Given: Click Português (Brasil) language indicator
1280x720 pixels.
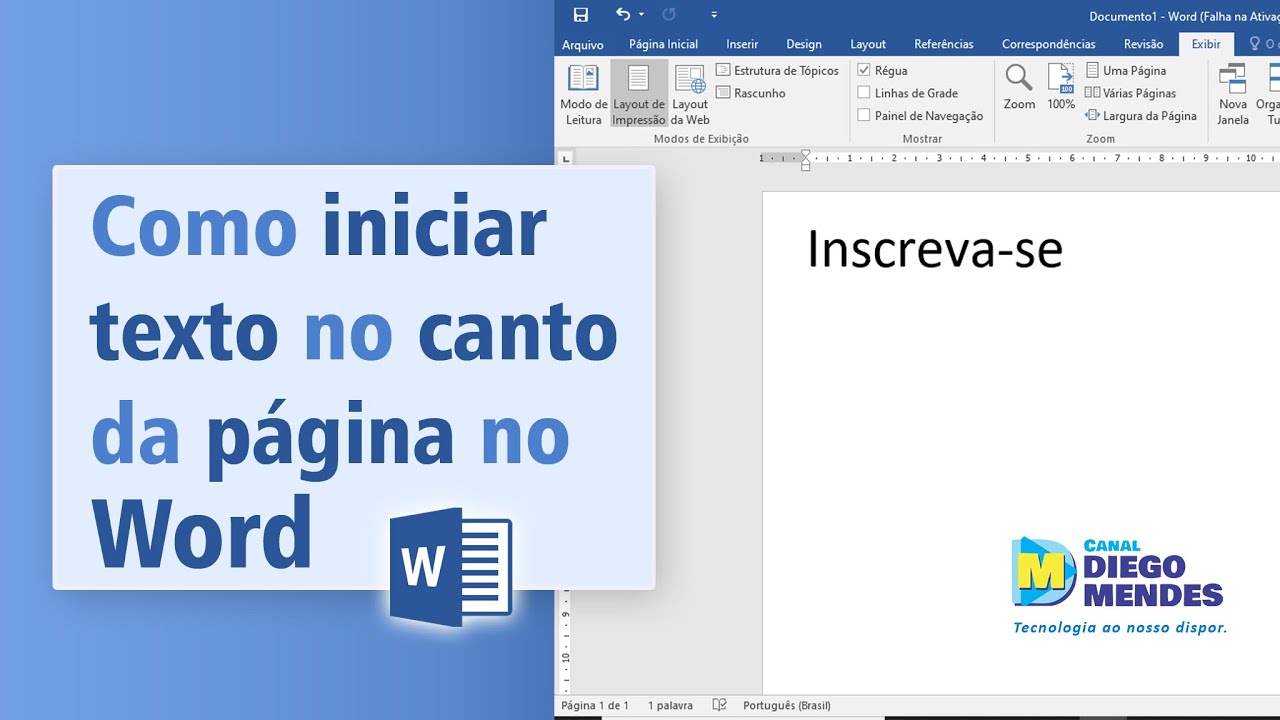Looking at the screenshot, I should pyautogui.click(x=786, y=705).
